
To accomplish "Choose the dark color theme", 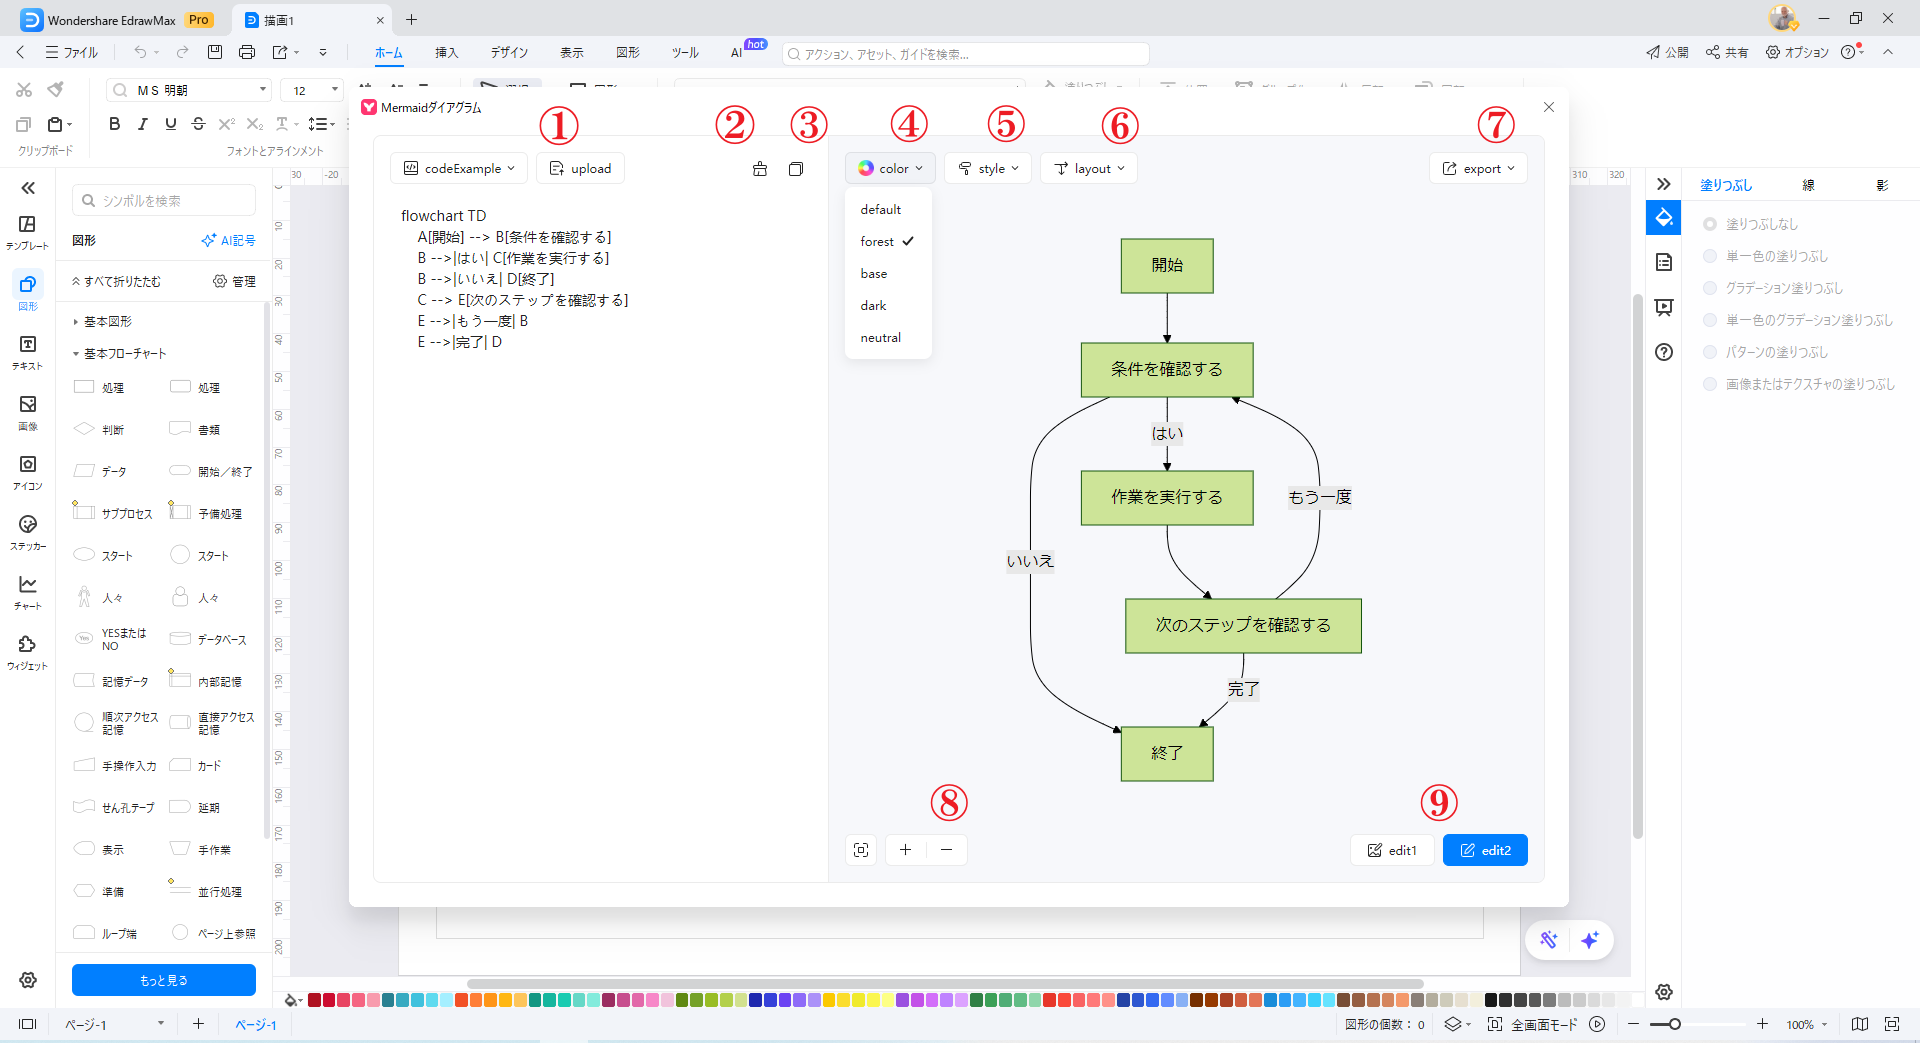I will [x=874, y=306].
